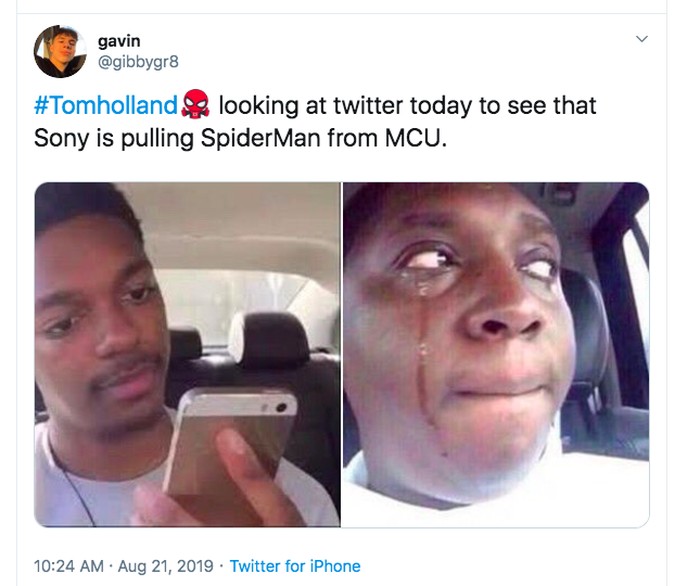Click the word "Sony" in the tweet text

pos(60,137)
